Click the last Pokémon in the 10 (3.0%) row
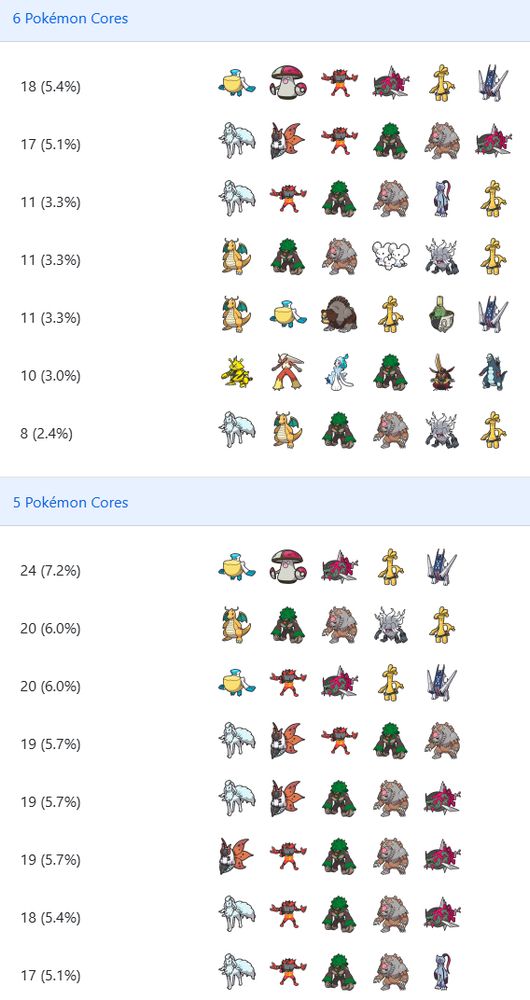The width and height of the screenshot is (530, 1000). [492, 371]
